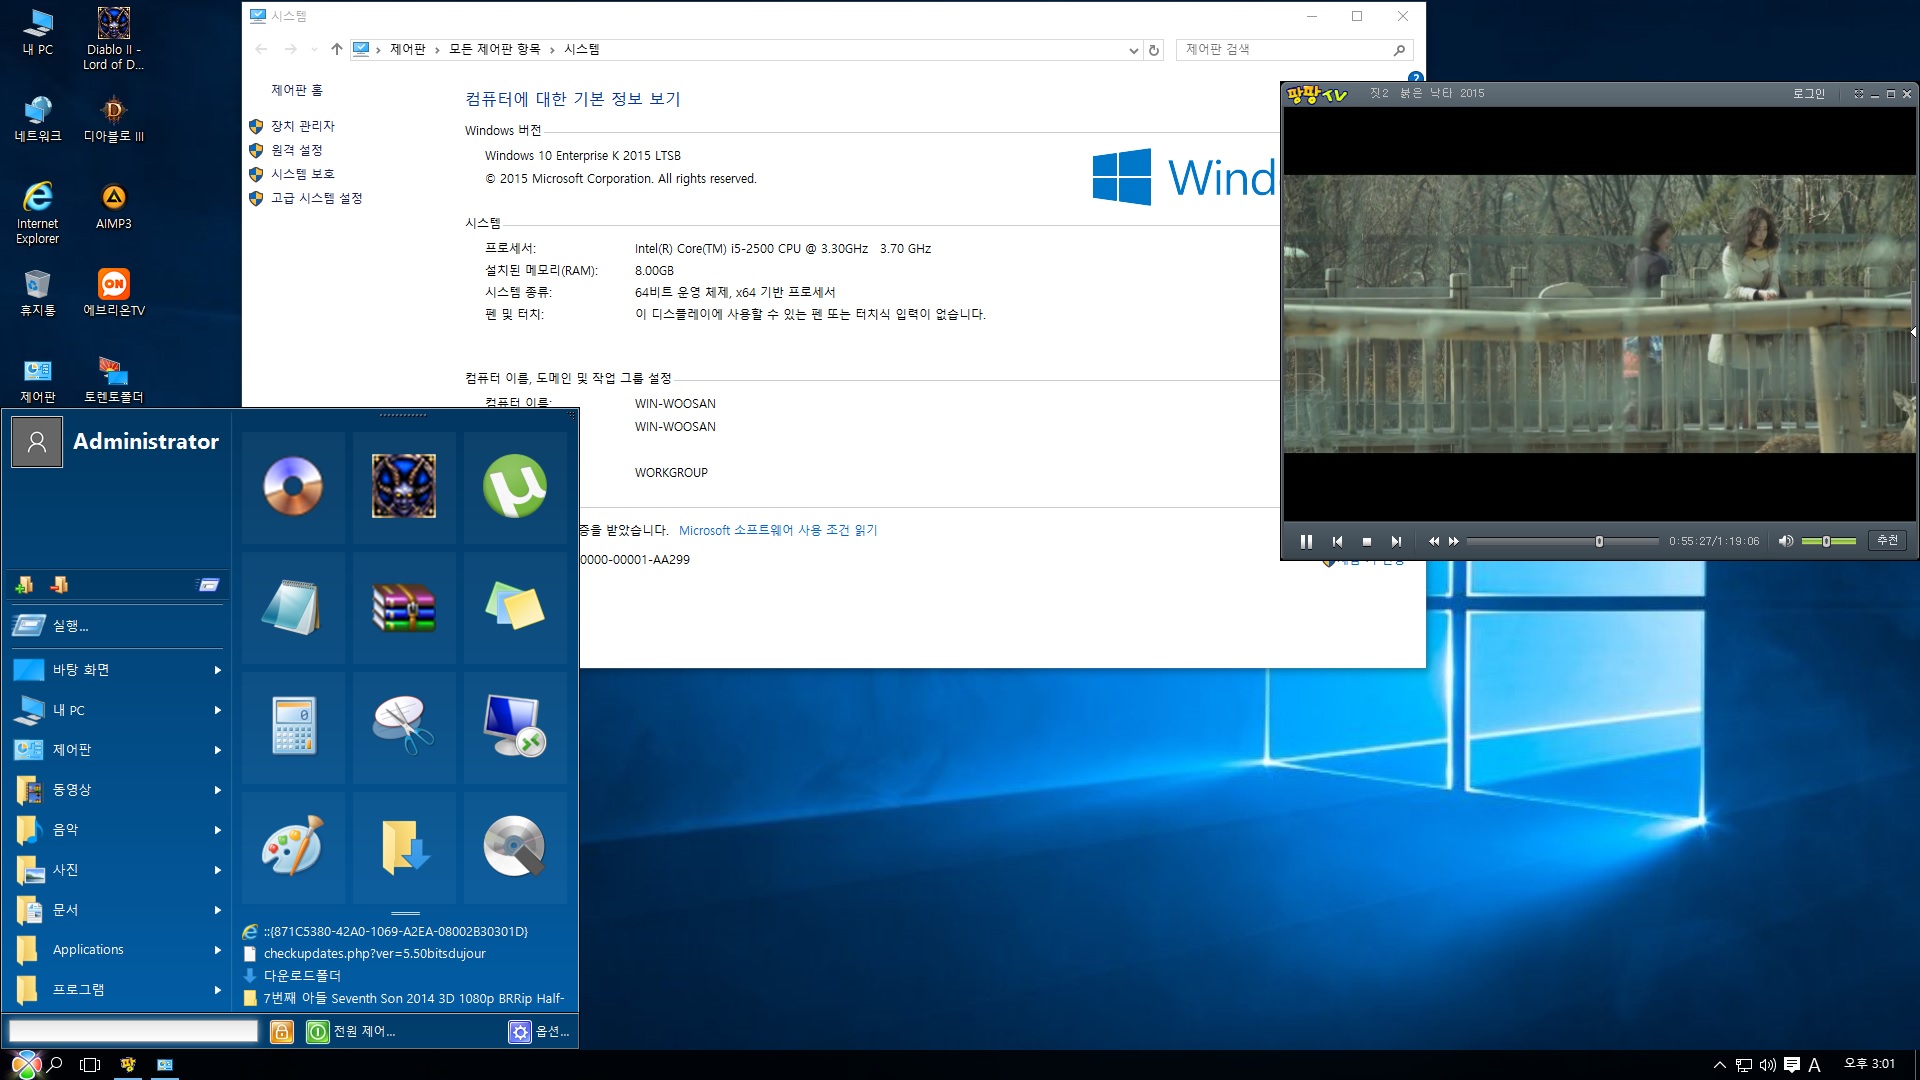The image size is (1920, 1080).
Task: Click the 전원 제어... power button
Action: 351,1031
